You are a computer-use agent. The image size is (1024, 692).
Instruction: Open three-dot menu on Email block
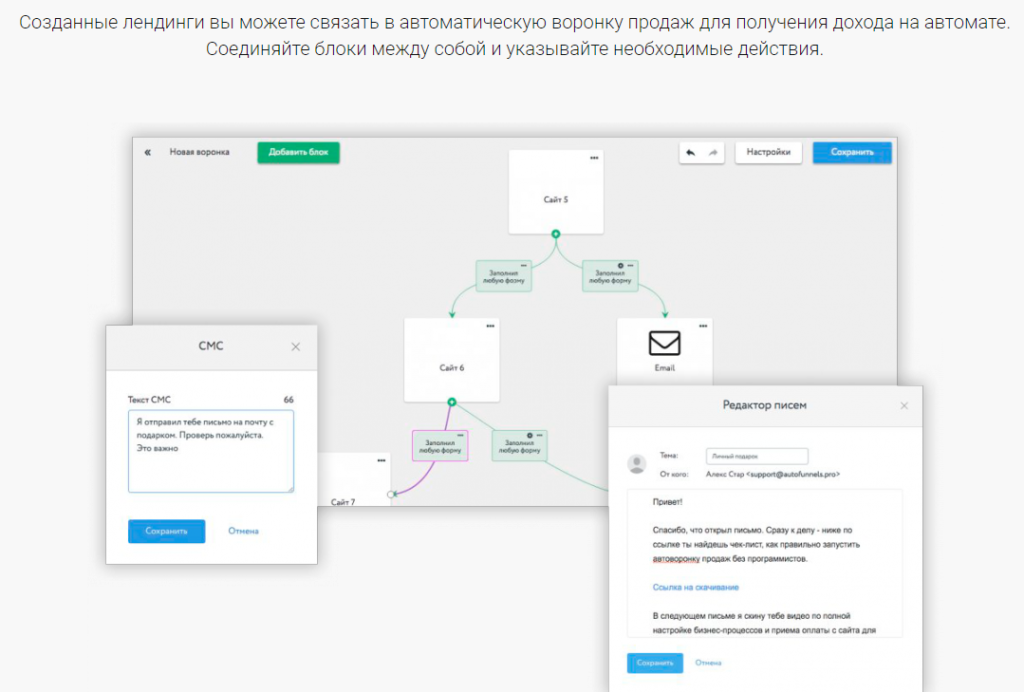(702, 326)
